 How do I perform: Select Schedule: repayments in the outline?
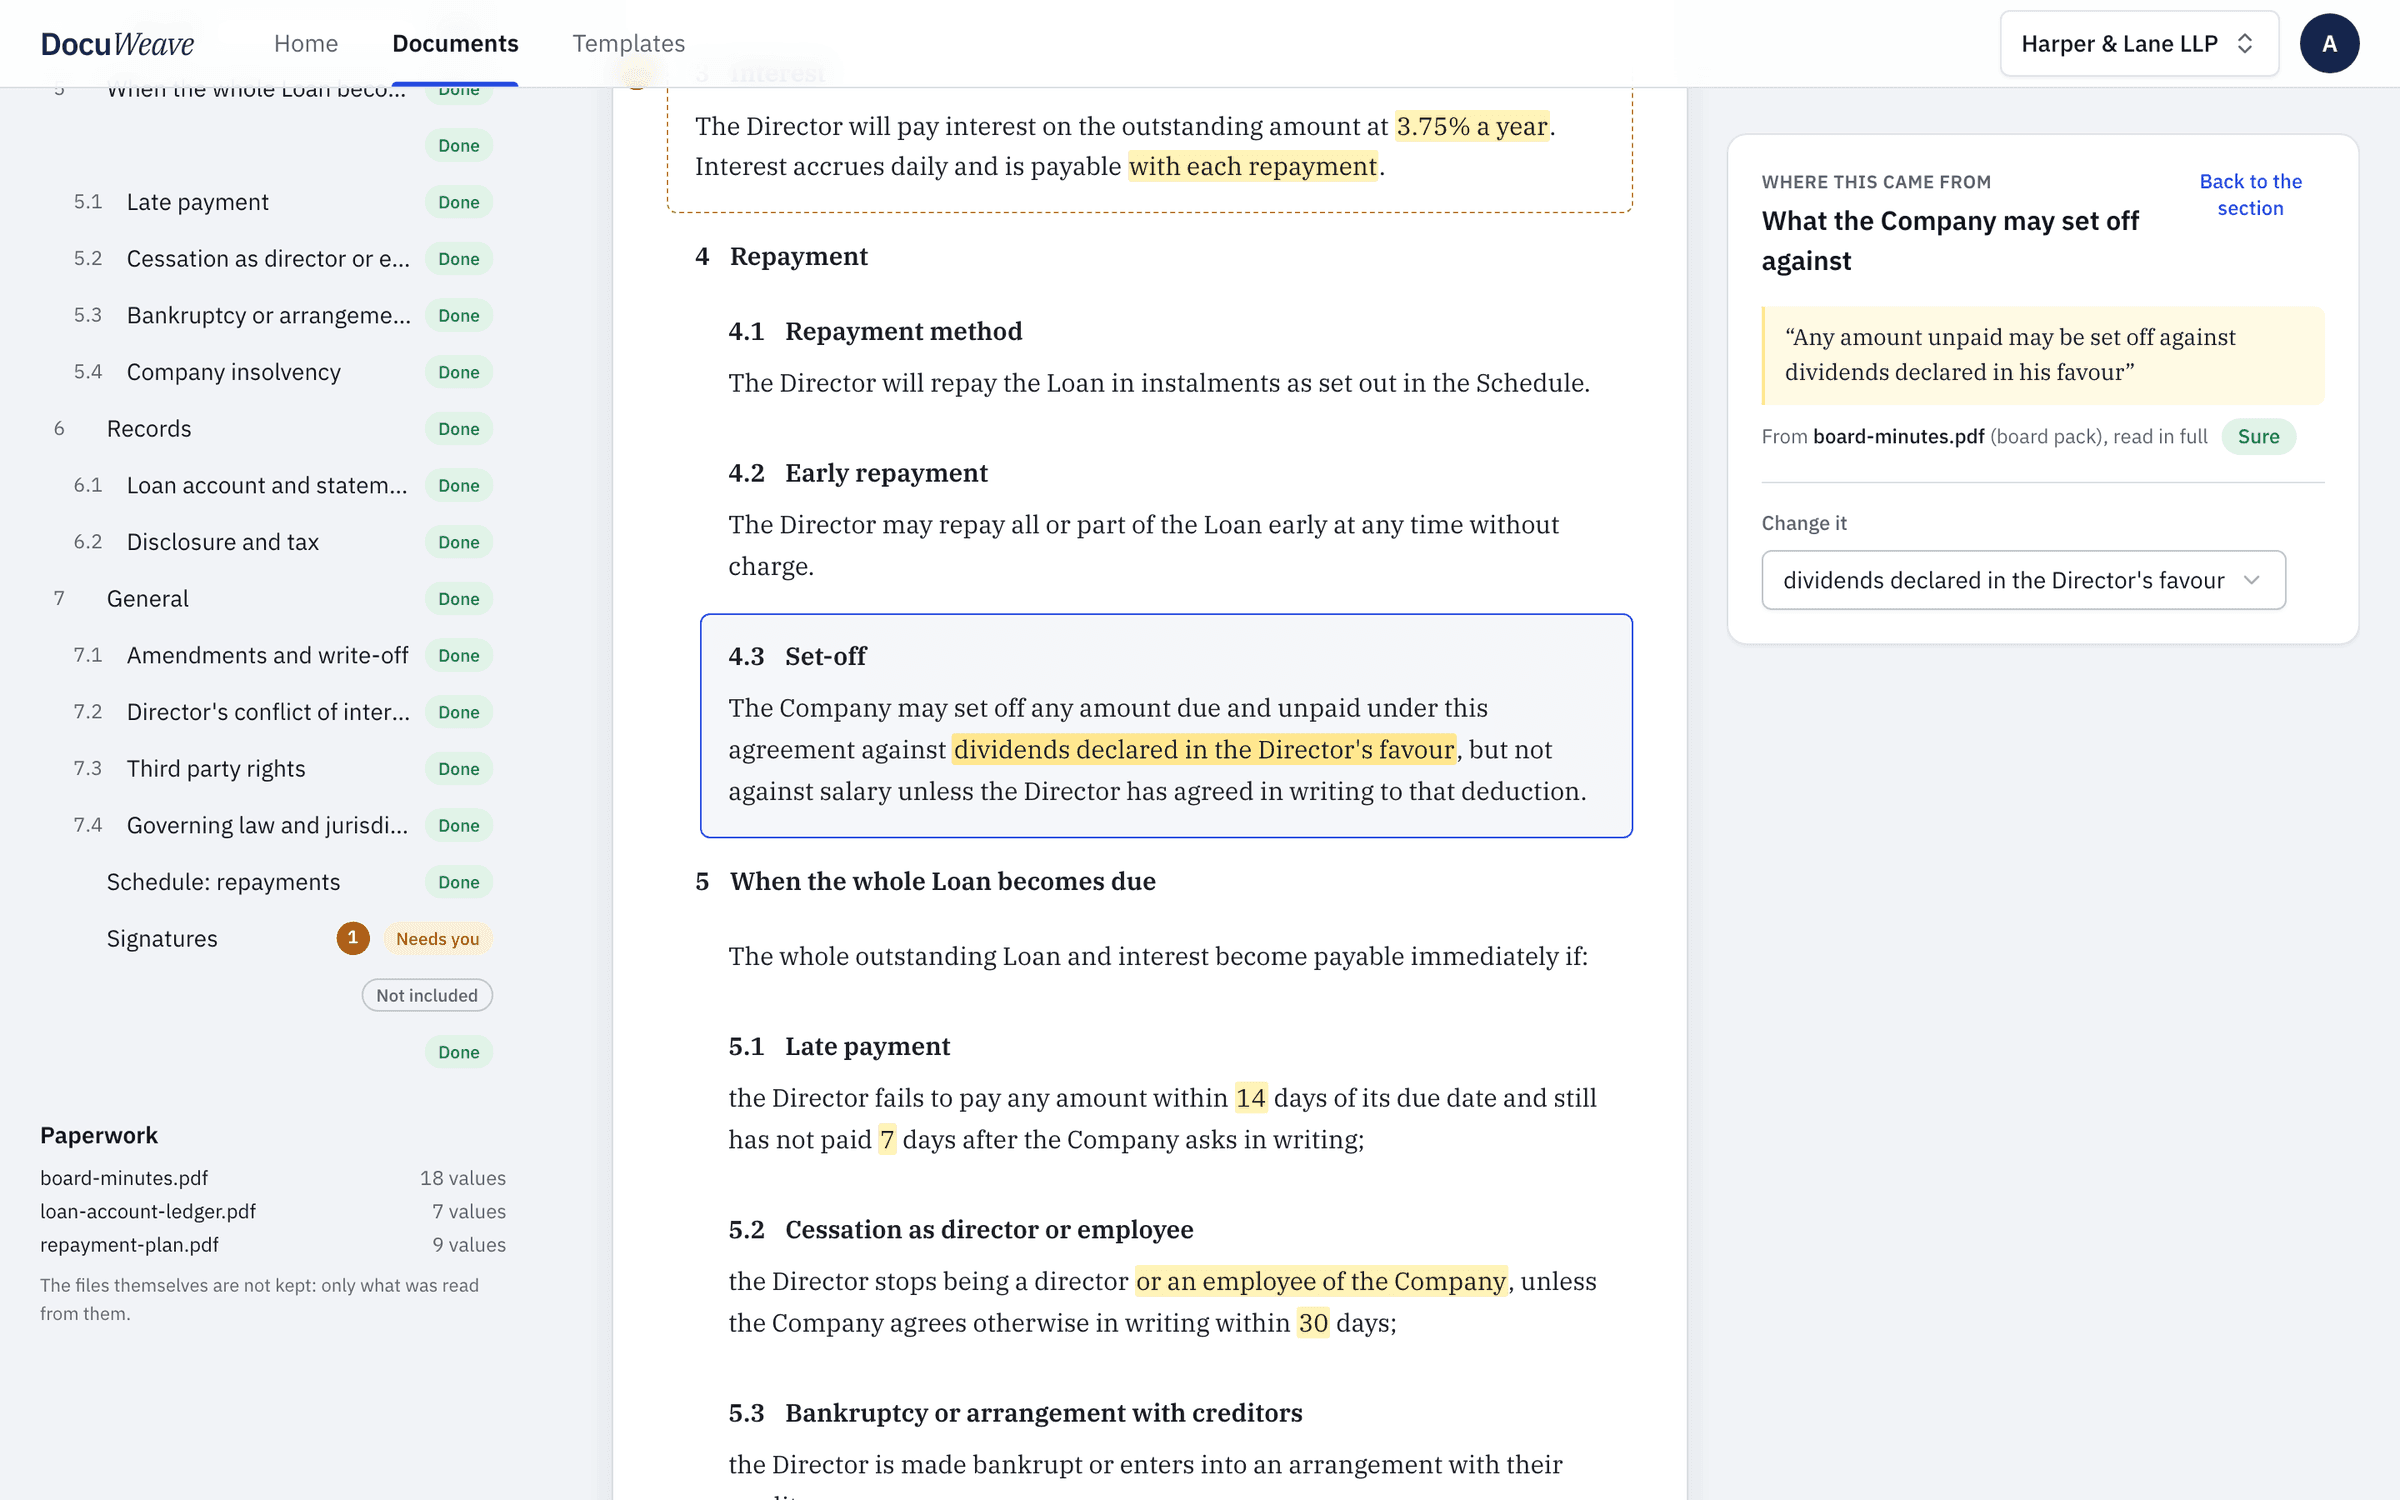point(223,882)
